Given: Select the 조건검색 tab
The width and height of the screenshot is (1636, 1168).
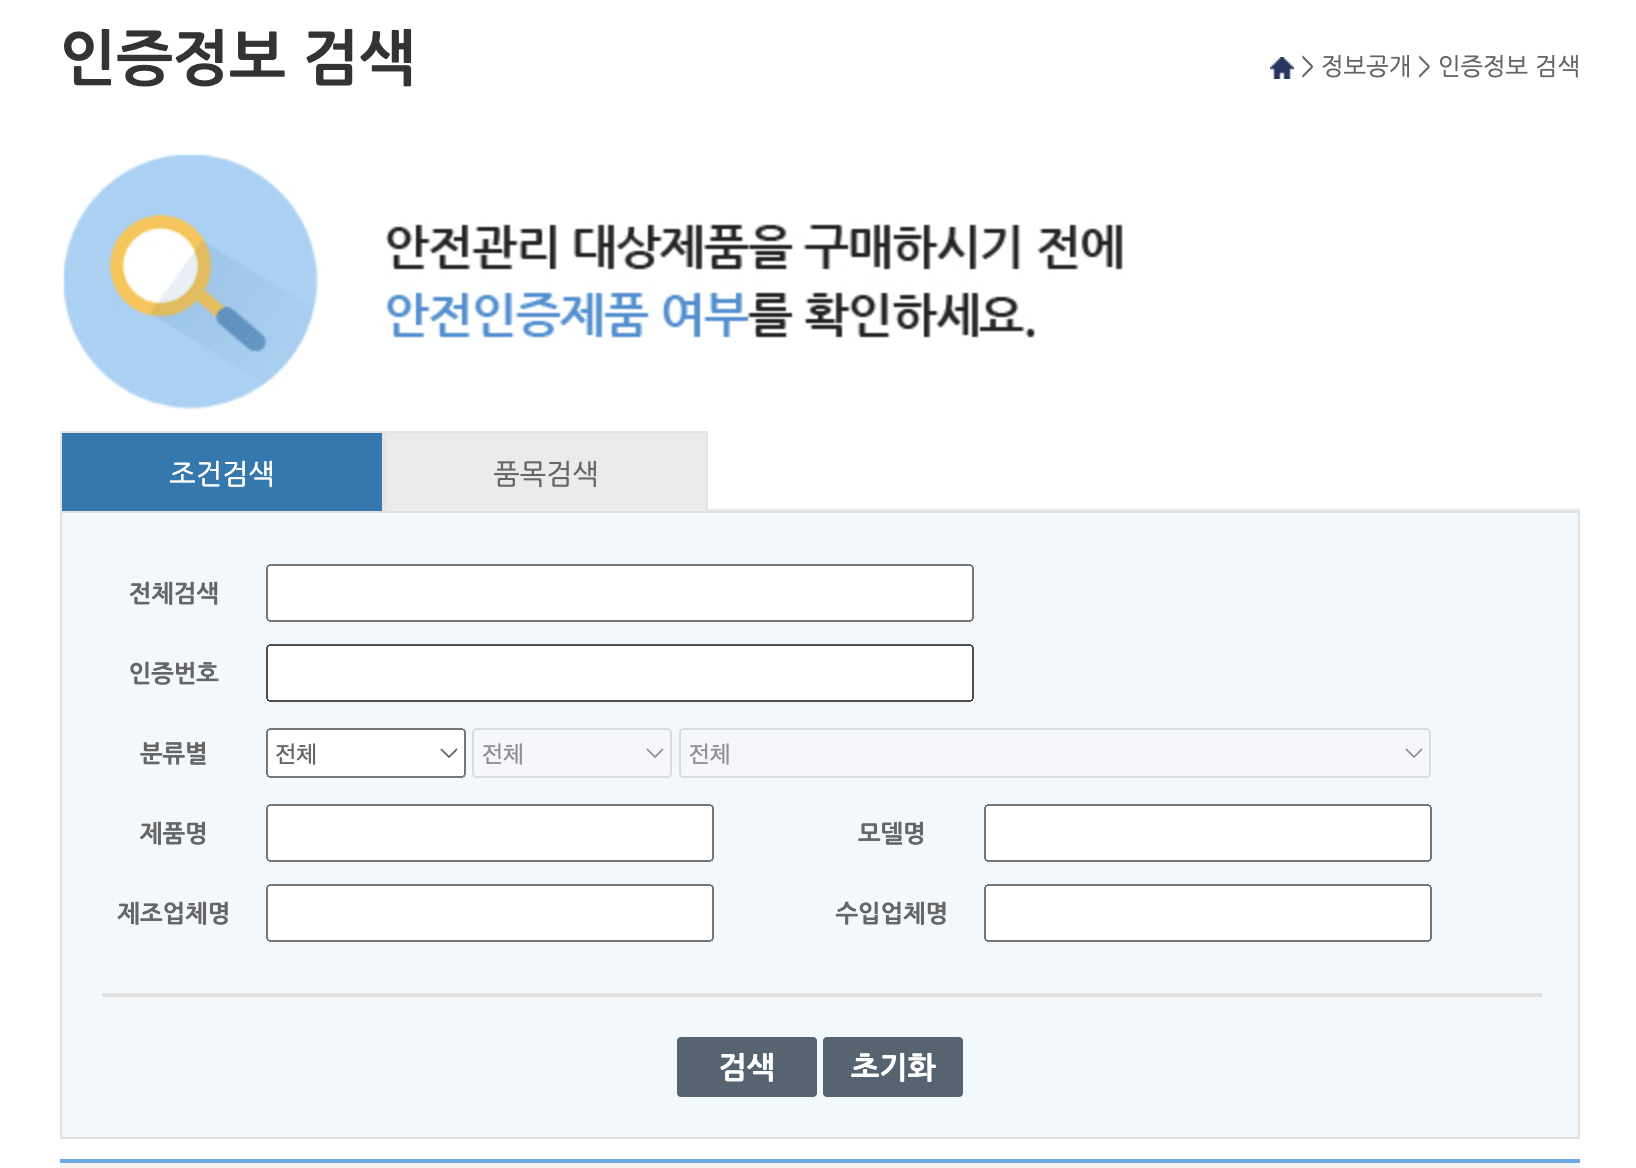Looking at the screenshot, I should coord(221,471).
